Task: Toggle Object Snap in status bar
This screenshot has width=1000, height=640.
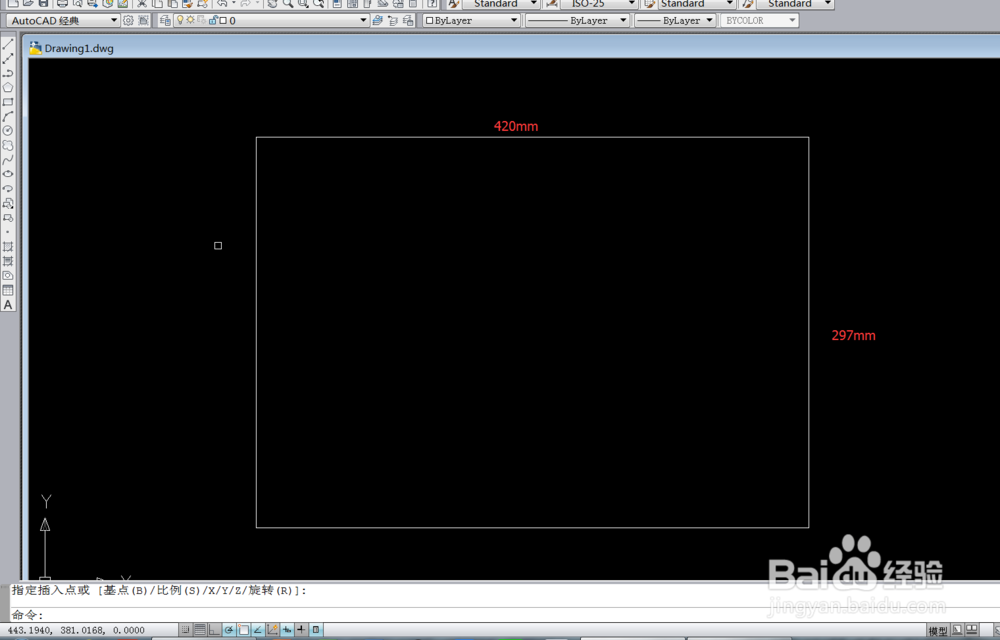Action: [x=244, y=630]
